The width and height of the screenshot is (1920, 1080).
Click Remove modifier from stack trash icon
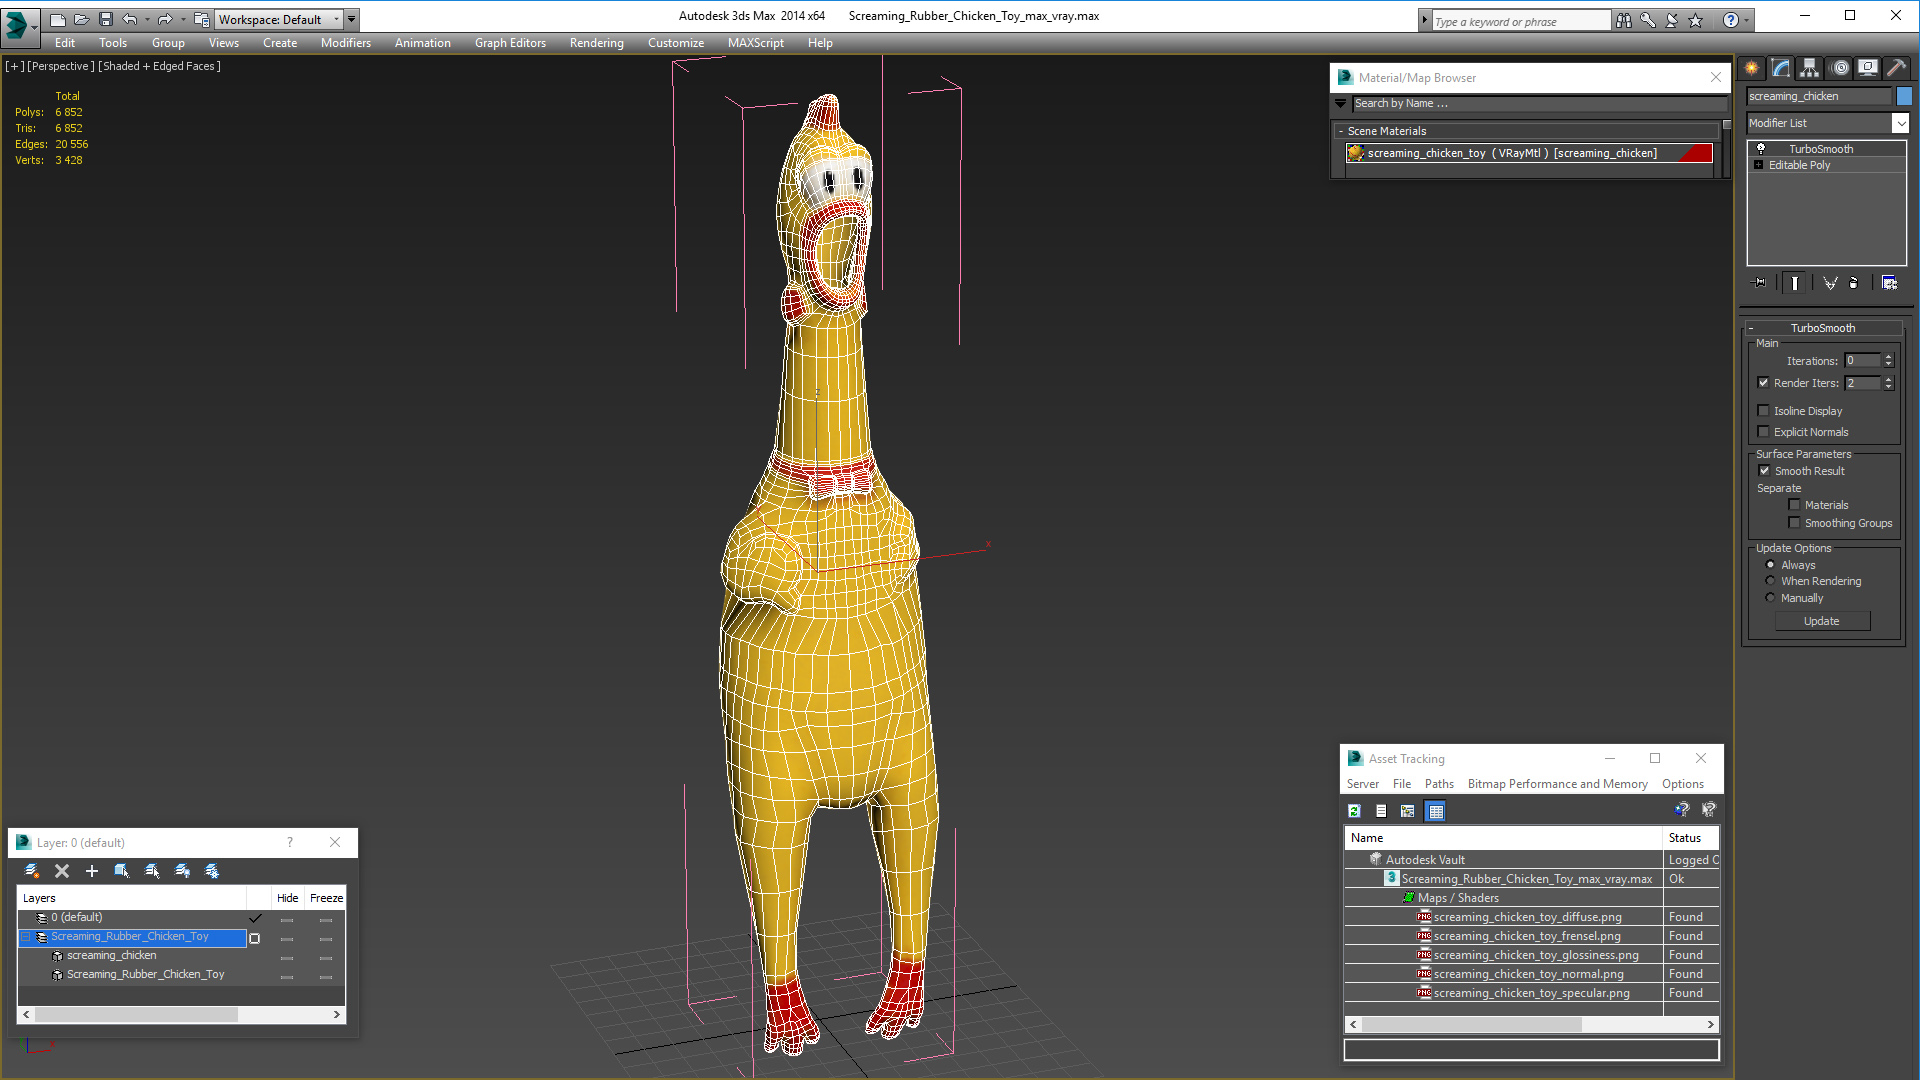coord(1853,283)
